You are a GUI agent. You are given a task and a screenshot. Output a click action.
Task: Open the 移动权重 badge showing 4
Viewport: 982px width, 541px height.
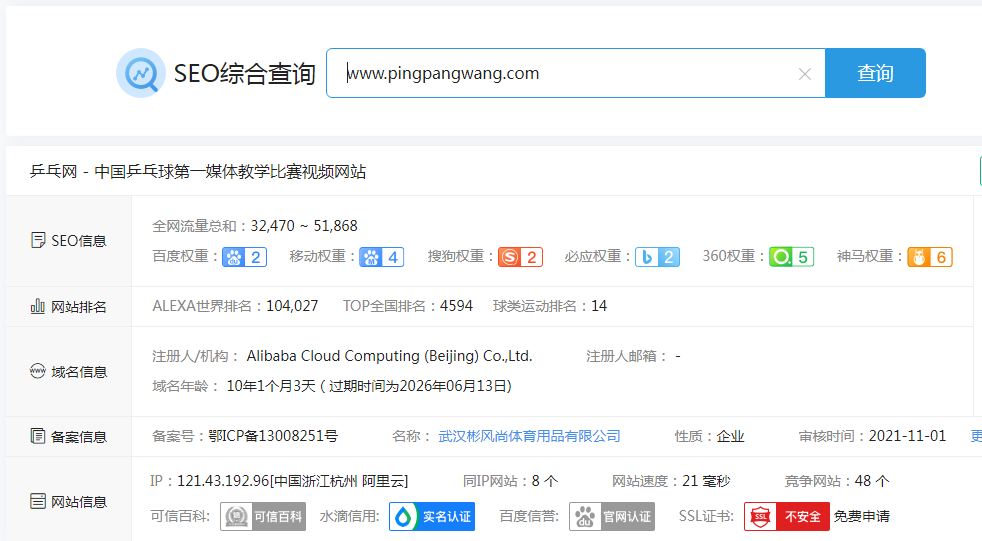point(381,257)
